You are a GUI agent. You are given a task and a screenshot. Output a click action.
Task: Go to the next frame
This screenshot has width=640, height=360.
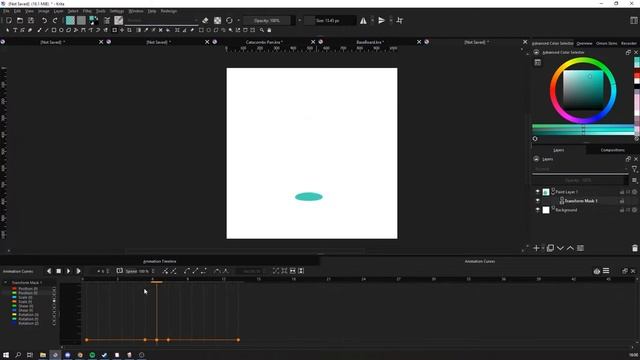tap(78, 271)
